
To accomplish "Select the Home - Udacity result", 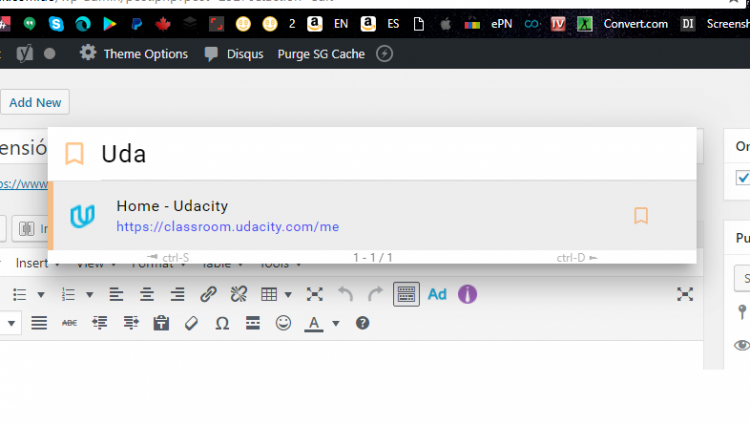I will [x=372, y=216].
